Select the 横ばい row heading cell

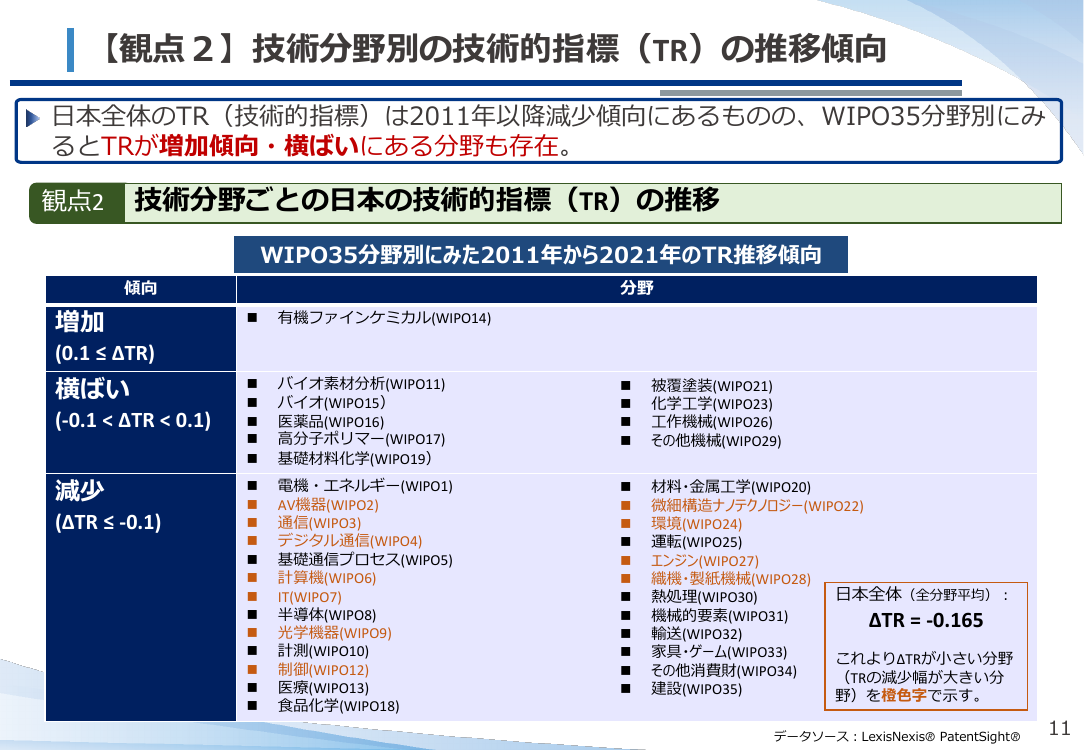click(141, 422)
